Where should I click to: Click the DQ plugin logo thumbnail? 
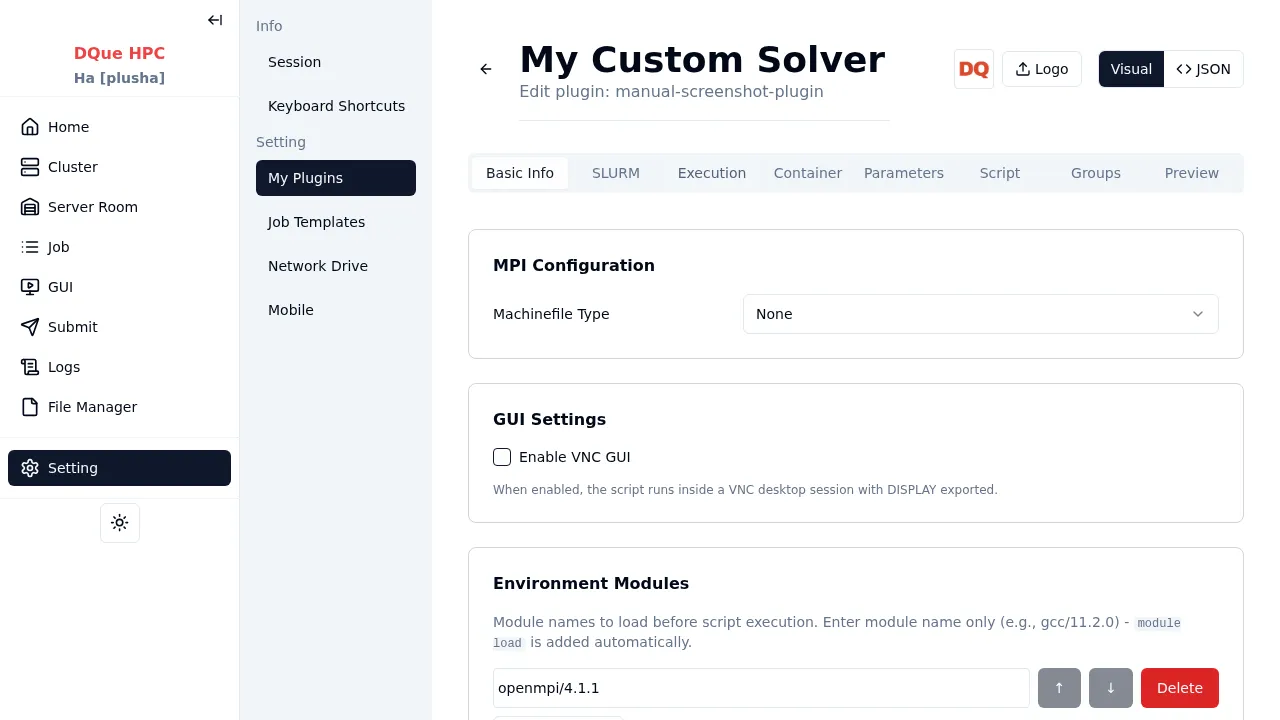(x=973, y=69)
